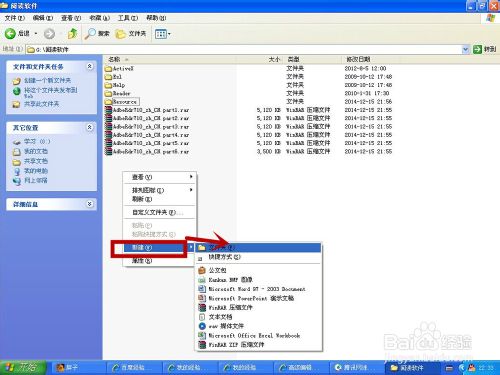Select the ActiveX folder icon

[x=108, y=68]
